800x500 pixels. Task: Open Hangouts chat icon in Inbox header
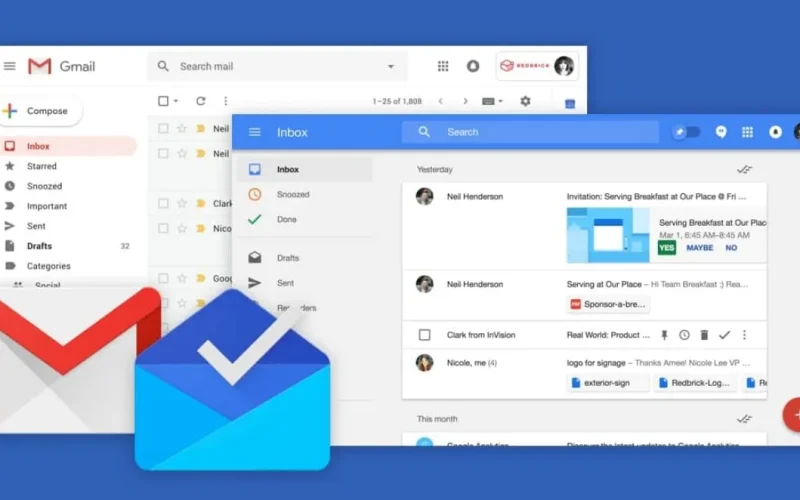pyautogui.click(x=721, y=132)
